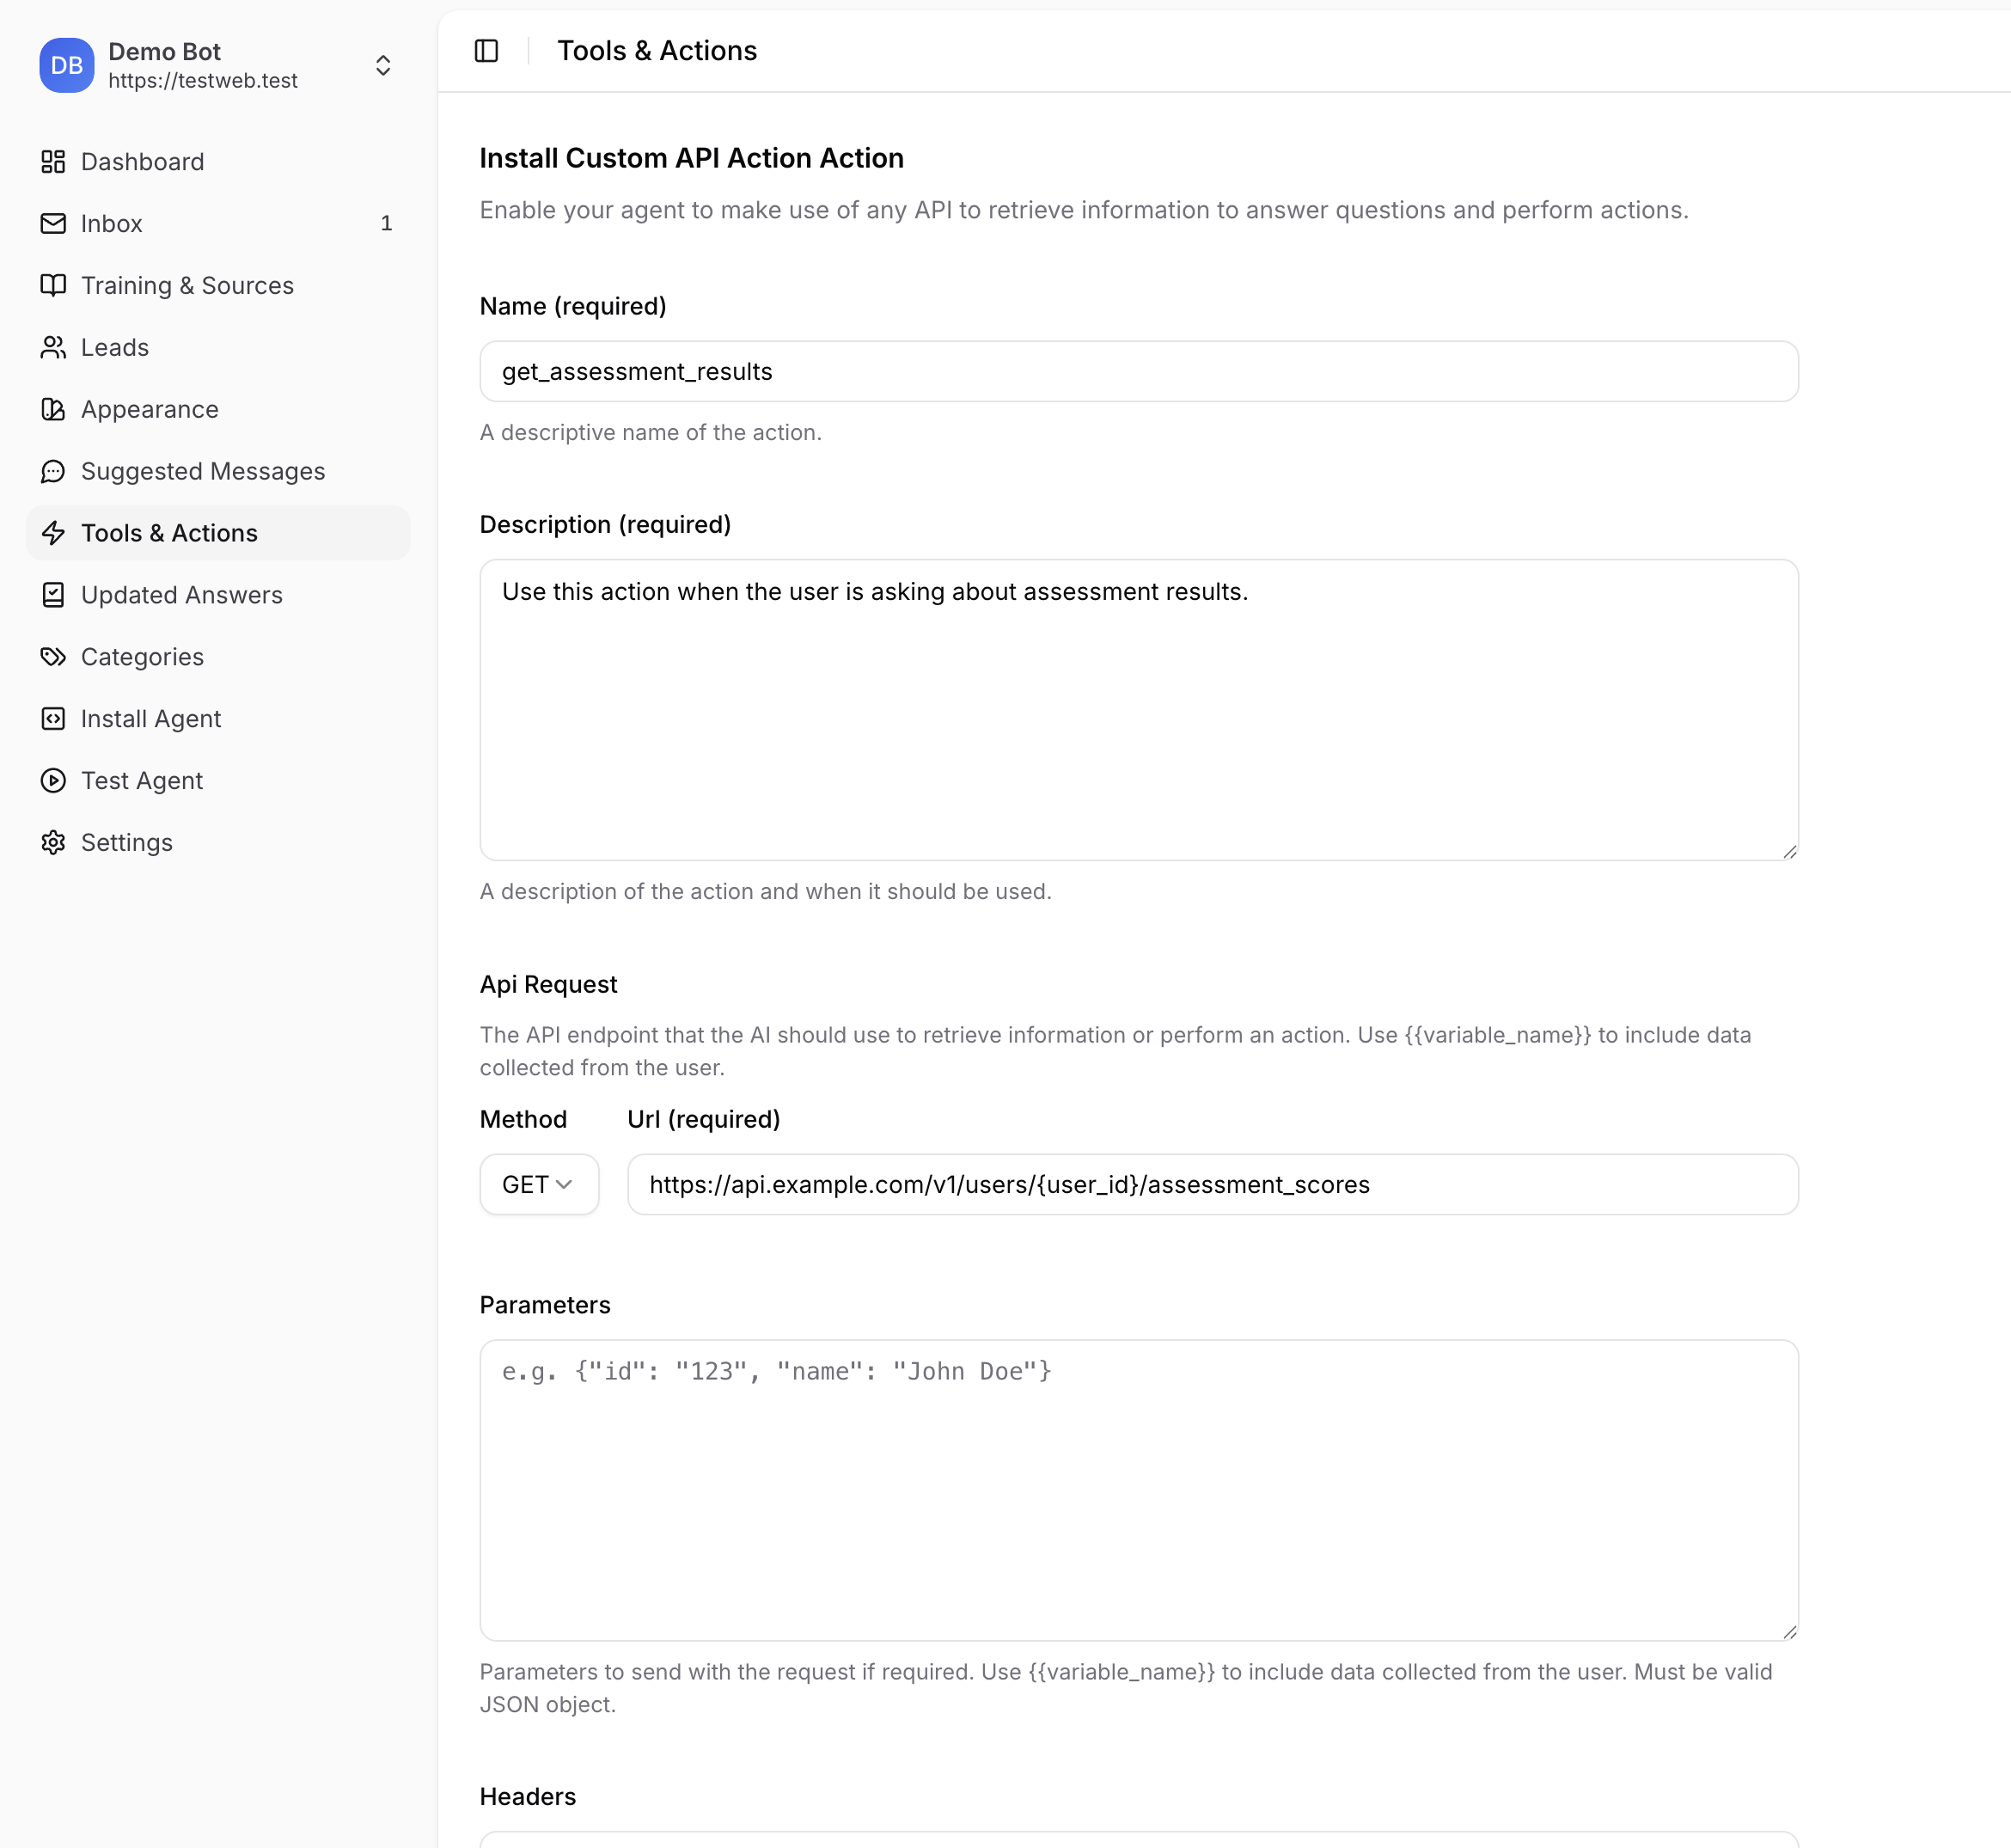Open the GET method dropdown

[x=538, y=1184]
